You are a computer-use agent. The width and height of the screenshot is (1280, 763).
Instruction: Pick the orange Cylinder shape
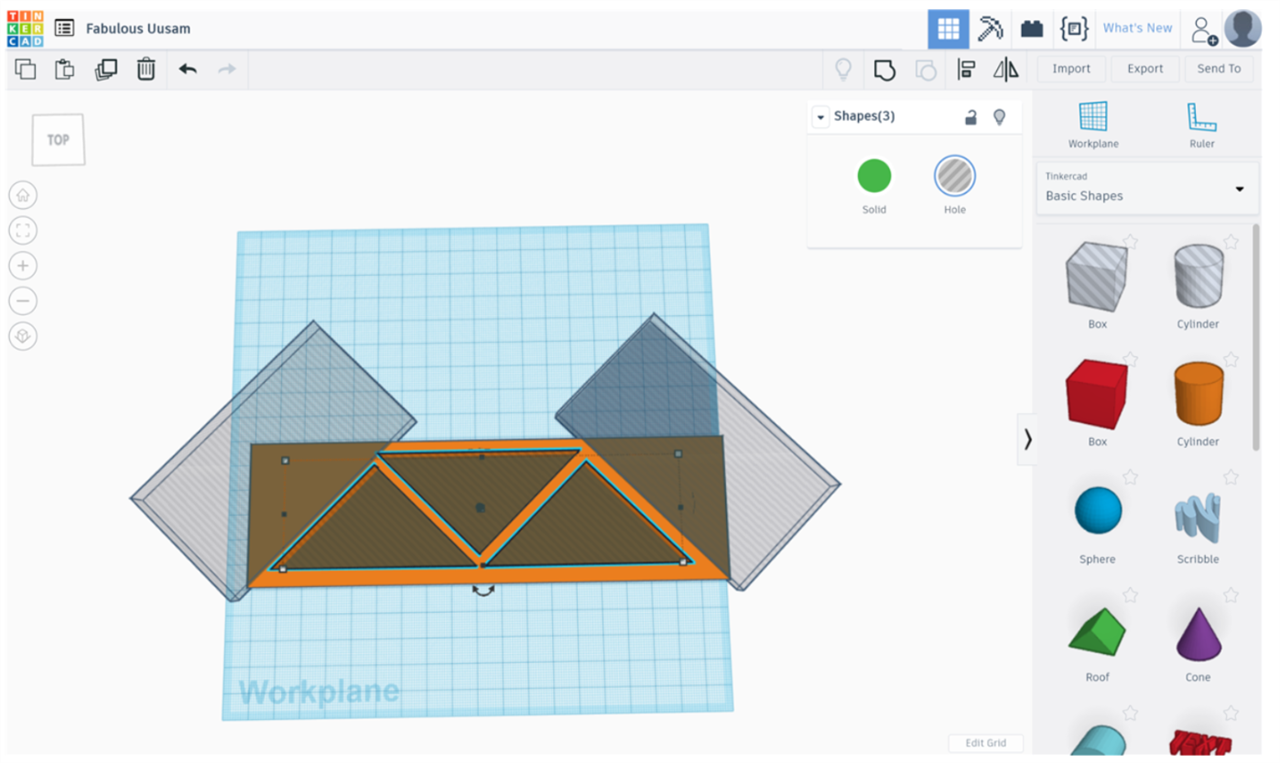click(1198, 393)
